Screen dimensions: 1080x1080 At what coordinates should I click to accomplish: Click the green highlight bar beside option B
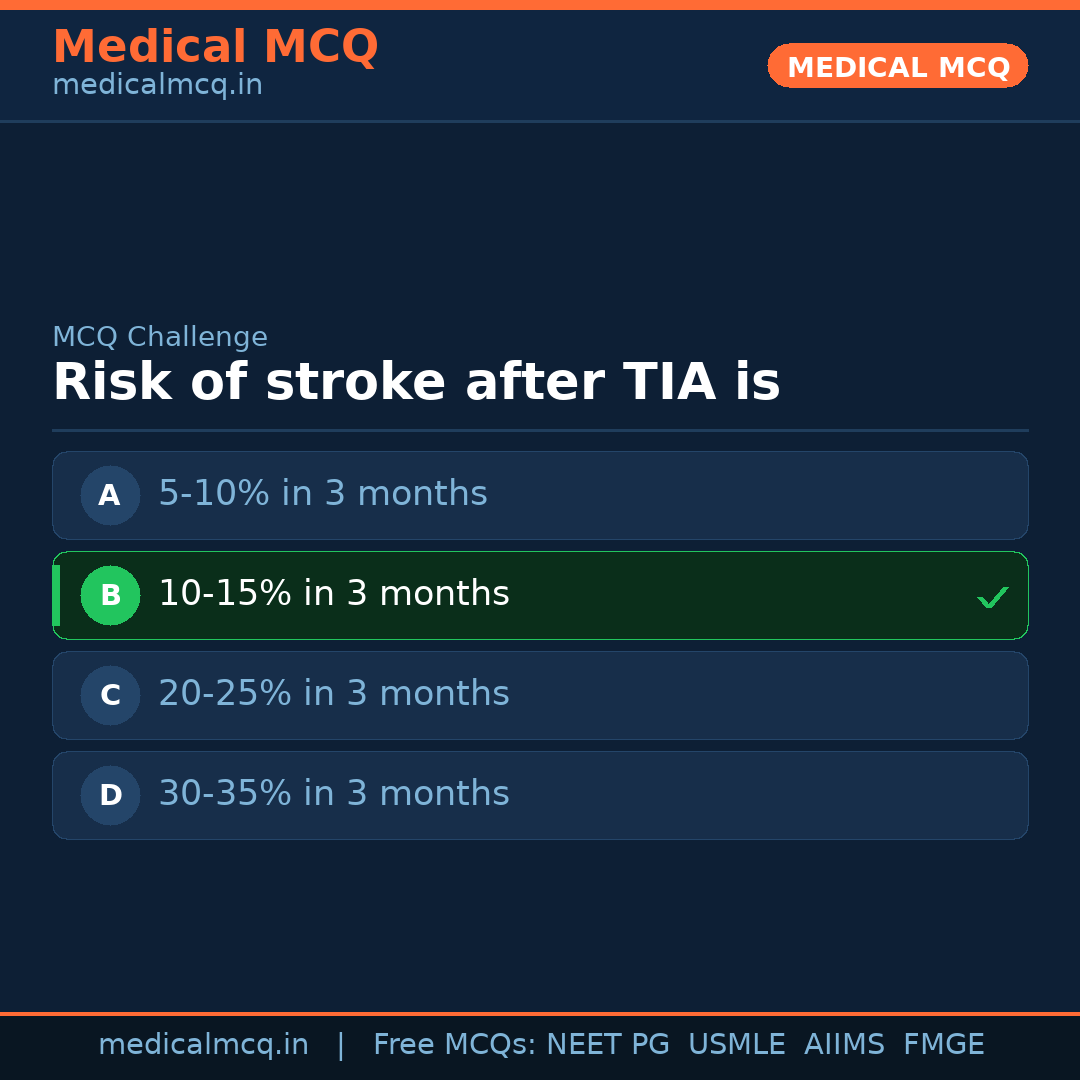point(56,595)
